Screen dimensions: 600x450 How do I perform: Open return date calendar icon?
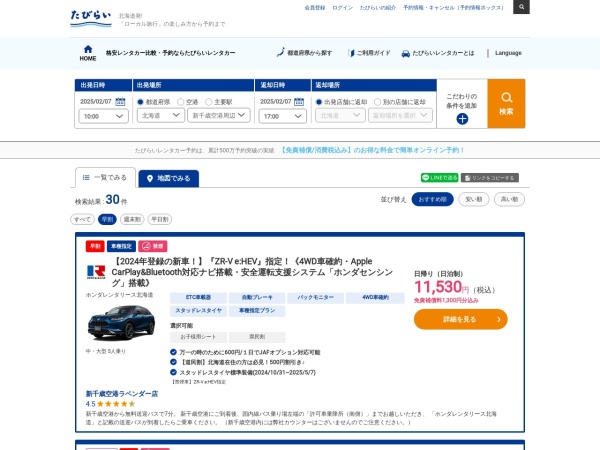[299, 101]
